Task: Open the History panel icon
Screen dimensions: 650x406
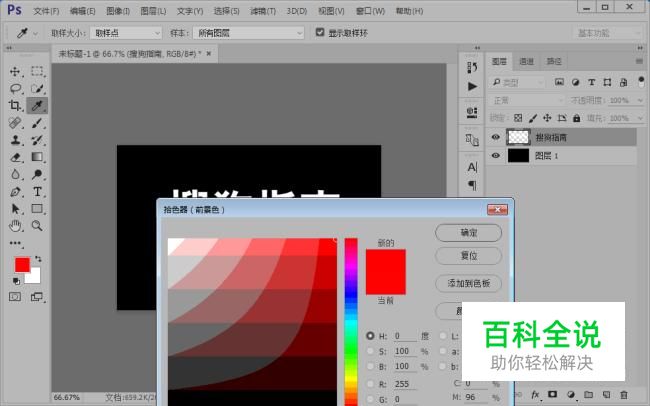Action: coord(472,68)
